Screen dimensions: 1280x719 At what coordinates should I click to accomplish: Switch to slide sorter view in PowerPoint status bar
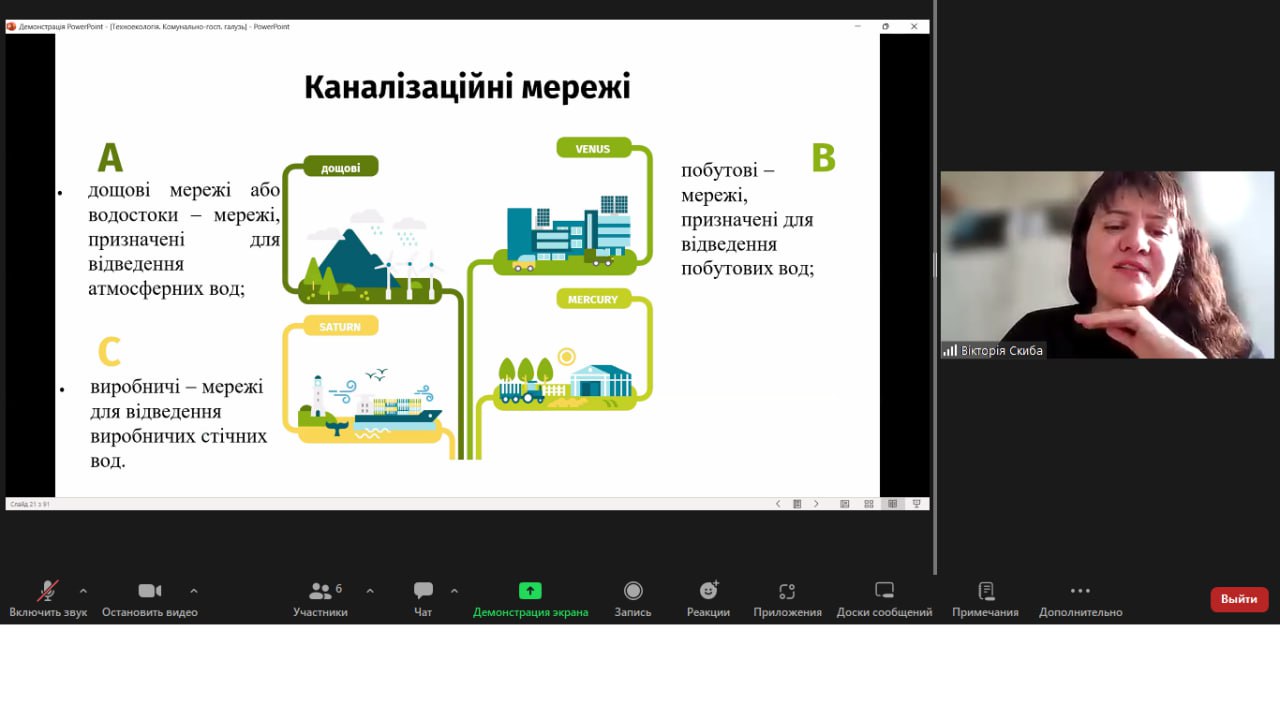coord(869,504)
